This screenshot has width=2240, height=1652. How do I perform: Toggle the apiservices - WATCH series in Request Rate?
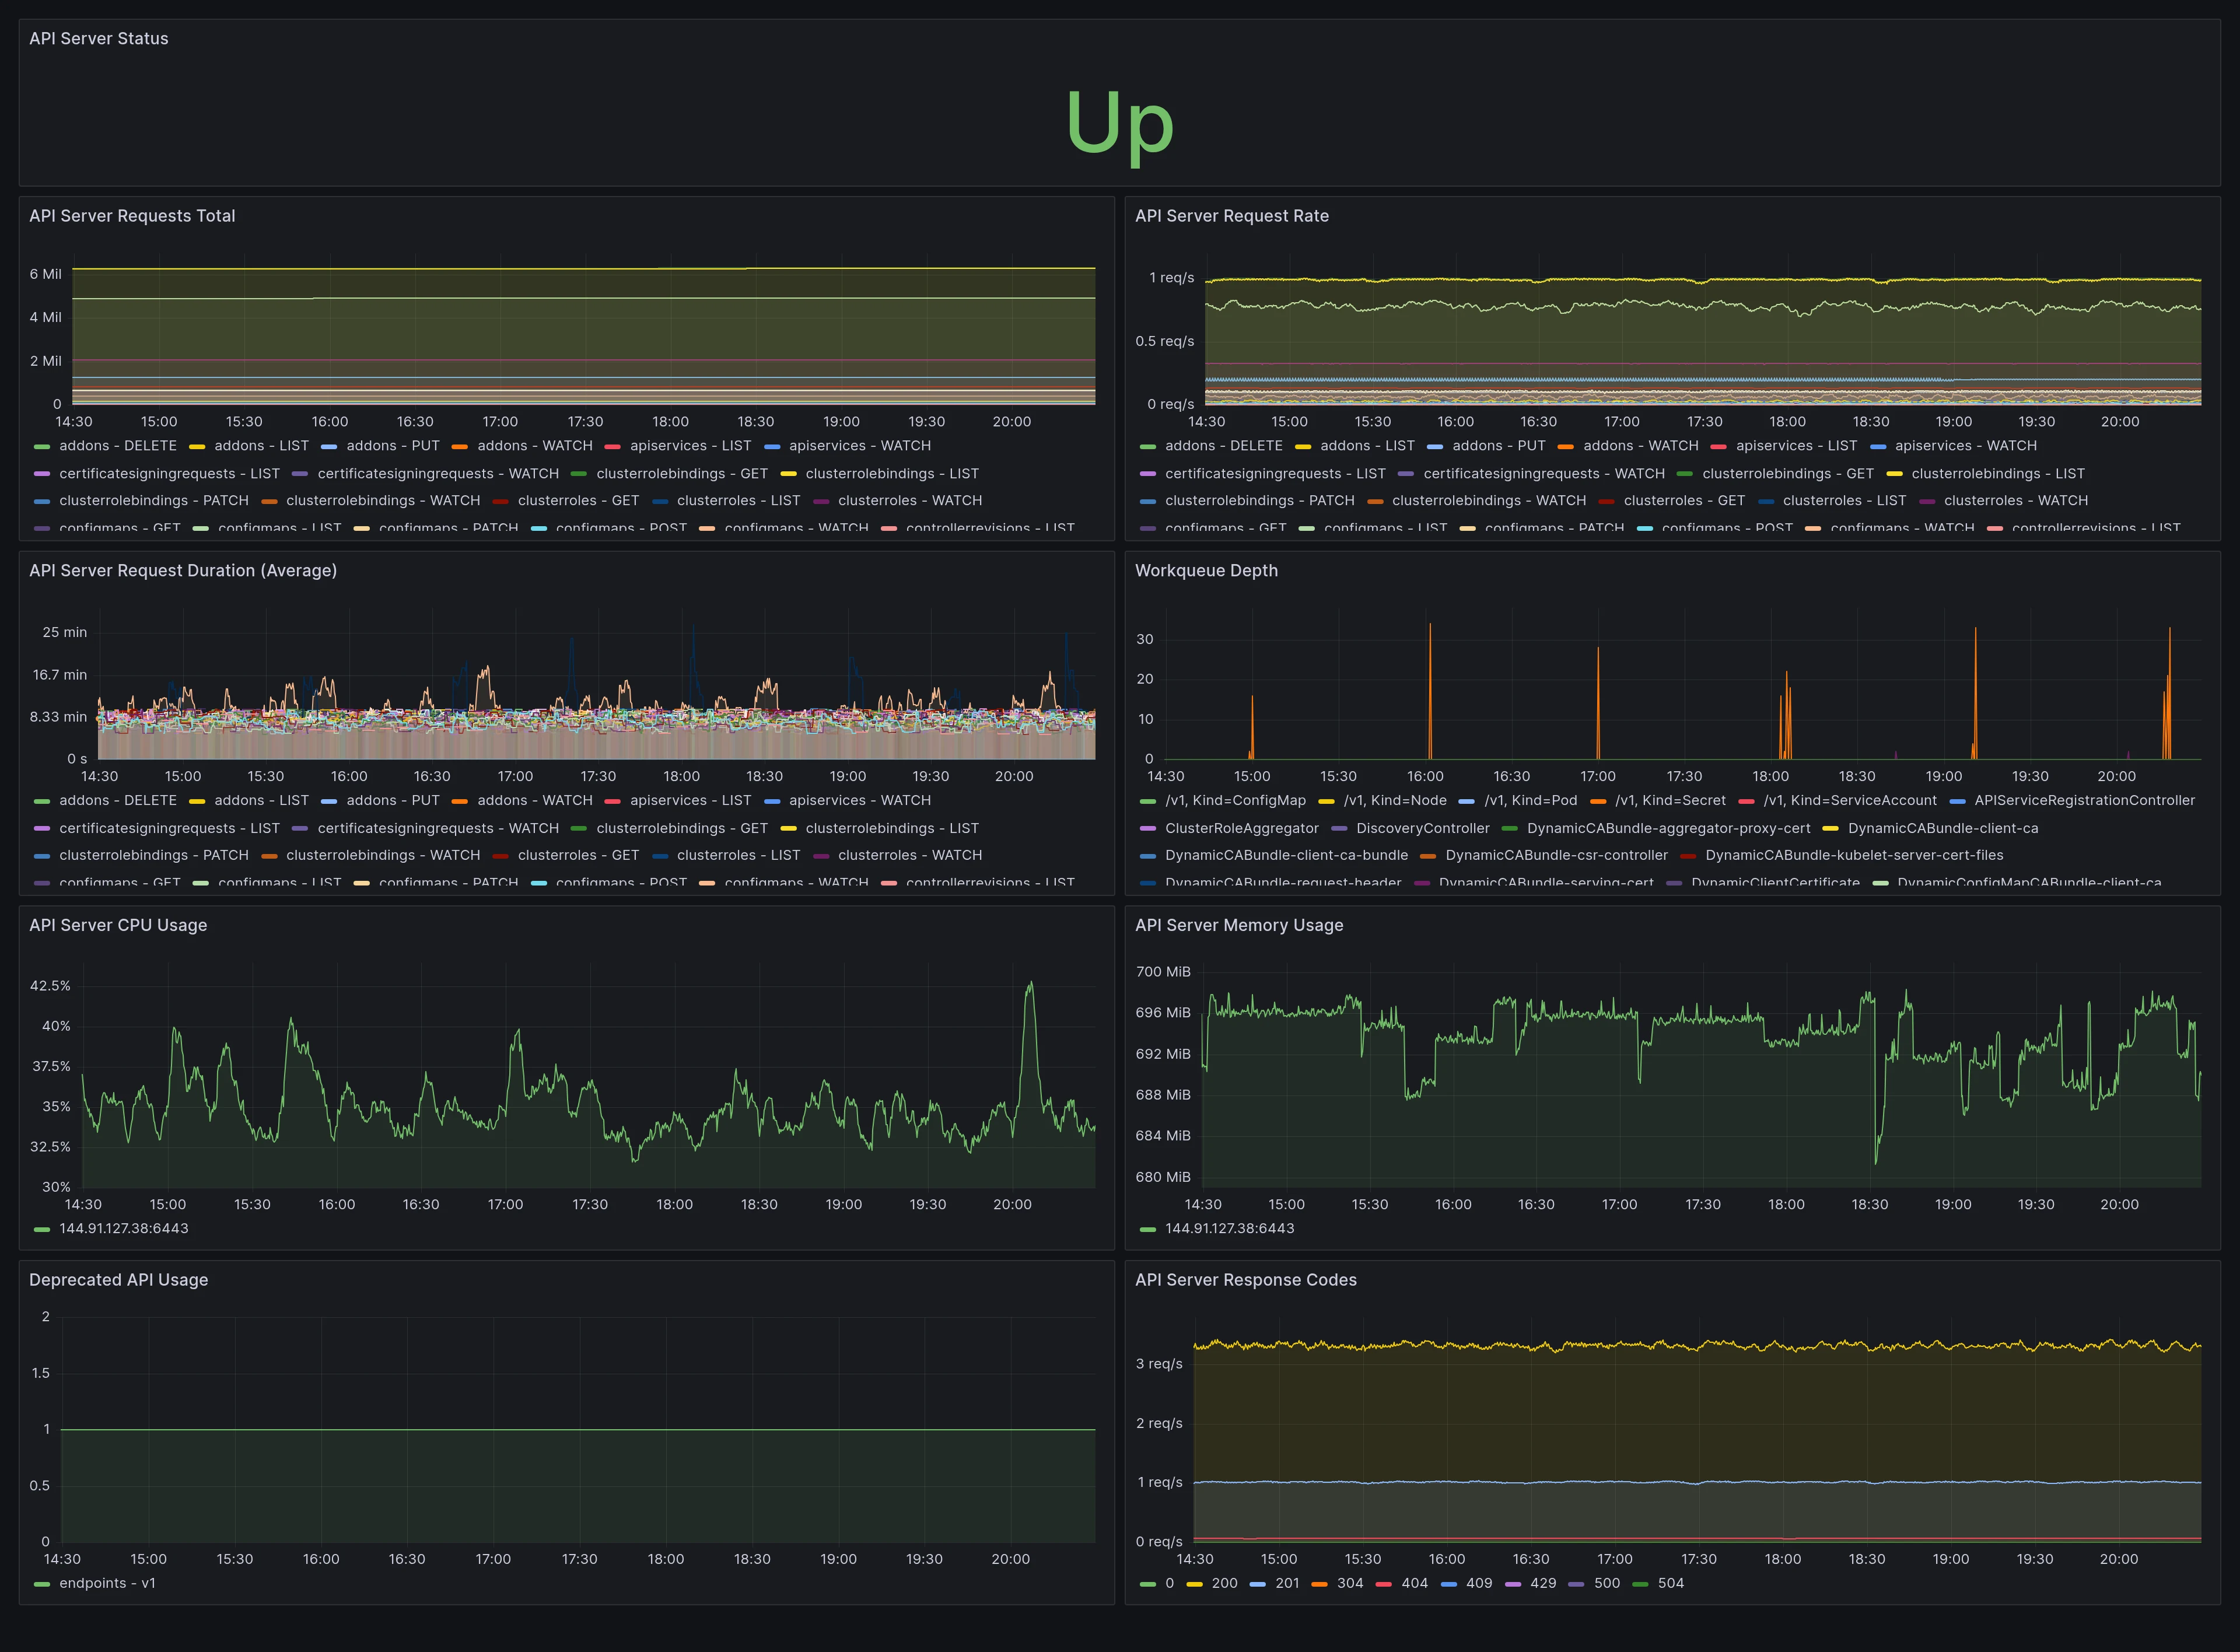pyautogui.click(x=1965, y=446)
